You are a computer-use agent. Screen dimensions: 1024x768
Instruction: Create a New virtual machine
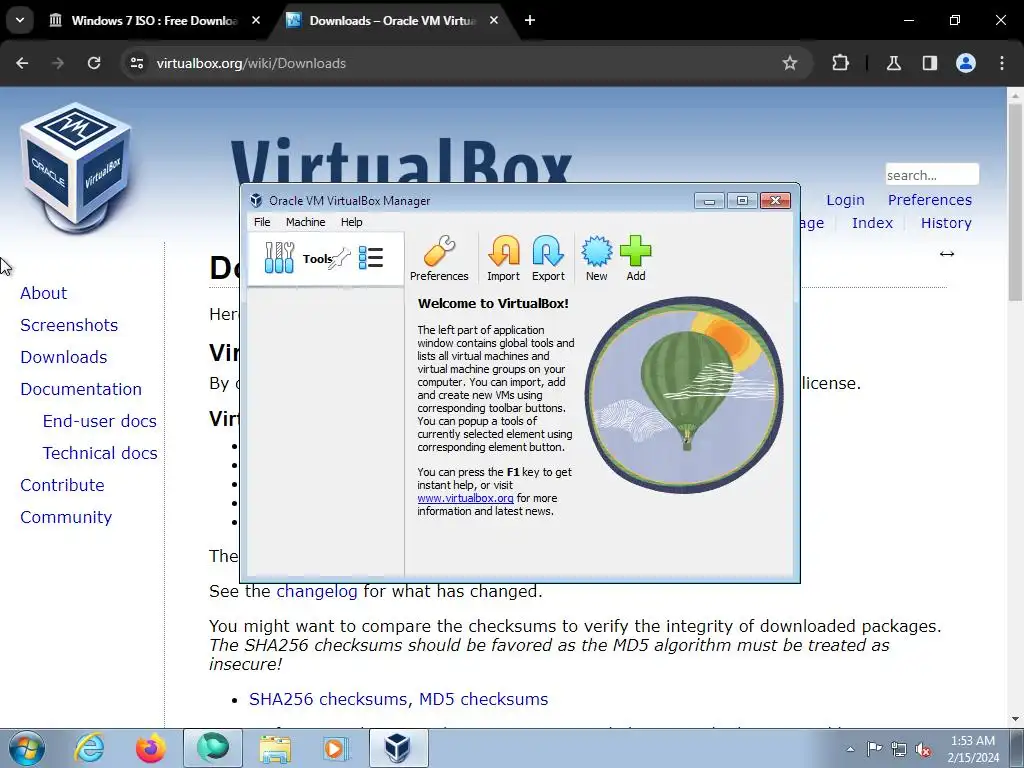pos(596,259)
